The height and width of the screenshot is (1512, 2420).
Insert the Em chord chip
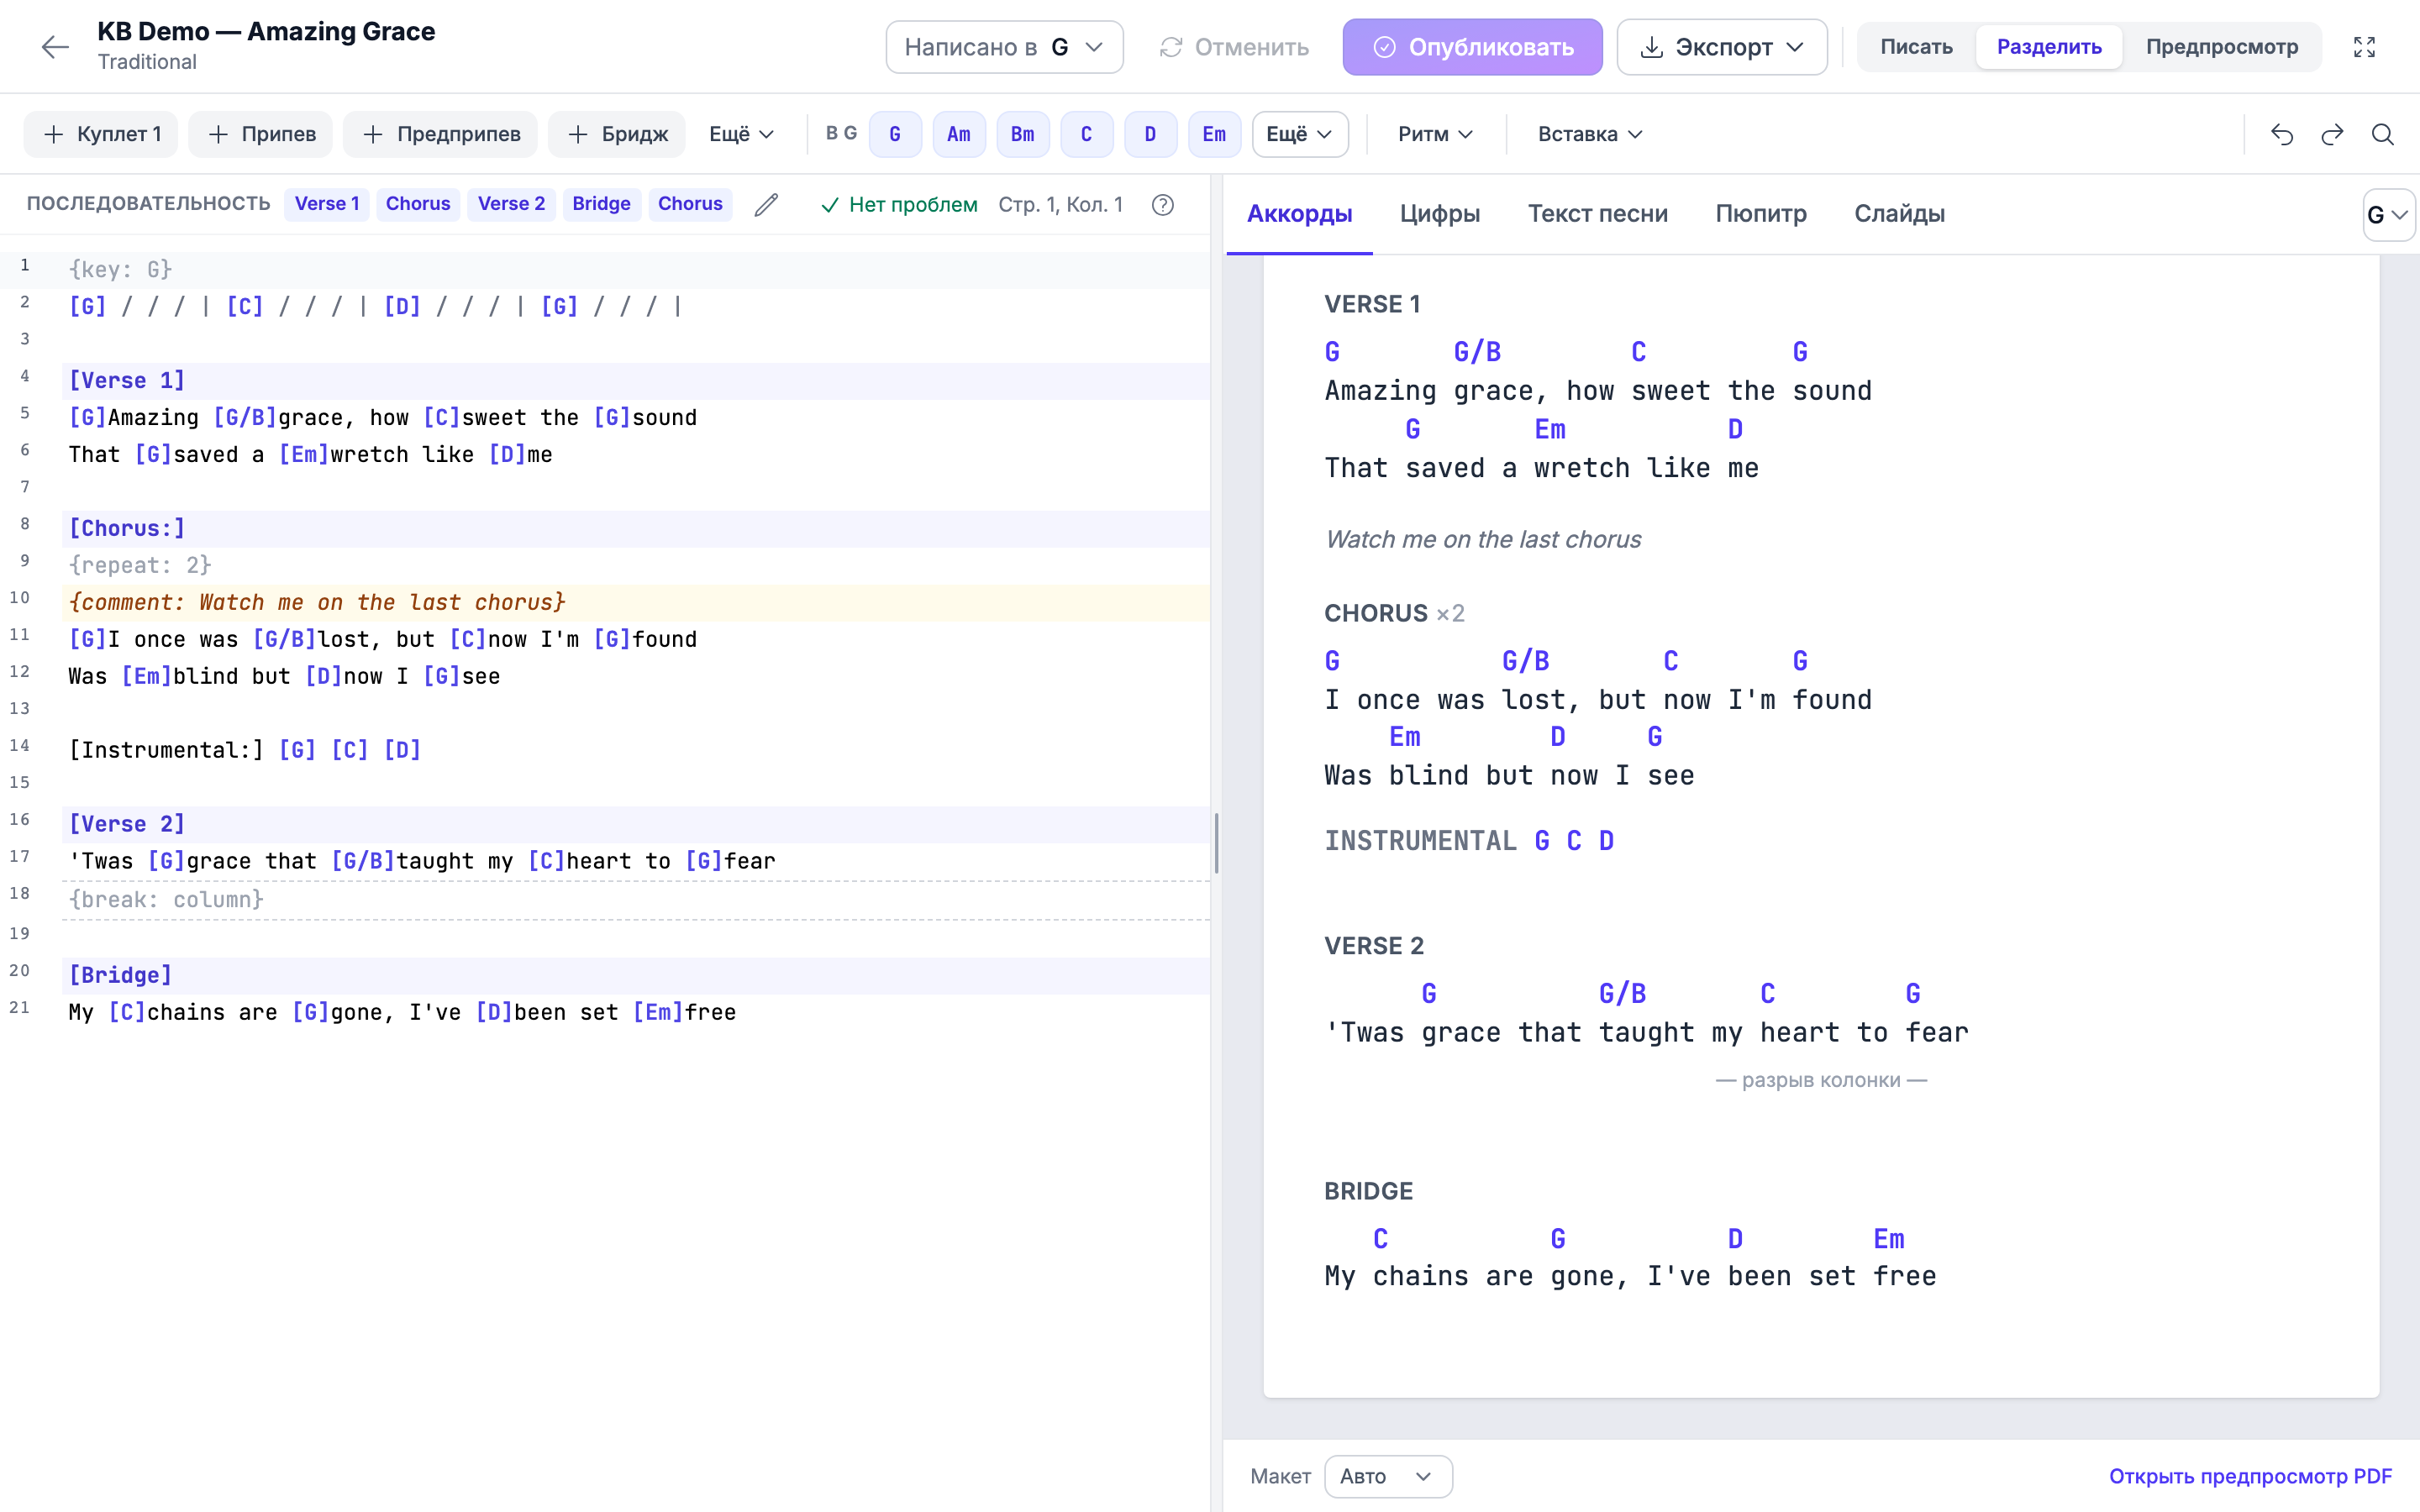1214,134
